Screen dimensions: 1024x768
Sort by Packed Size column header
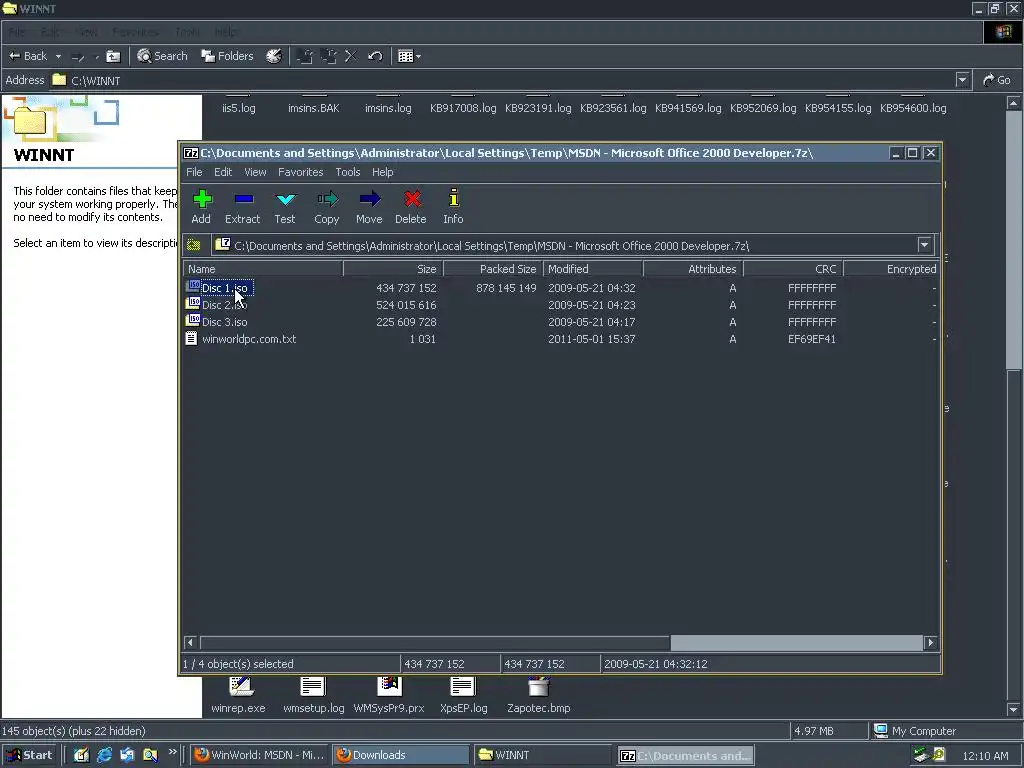tap(493, 269)
